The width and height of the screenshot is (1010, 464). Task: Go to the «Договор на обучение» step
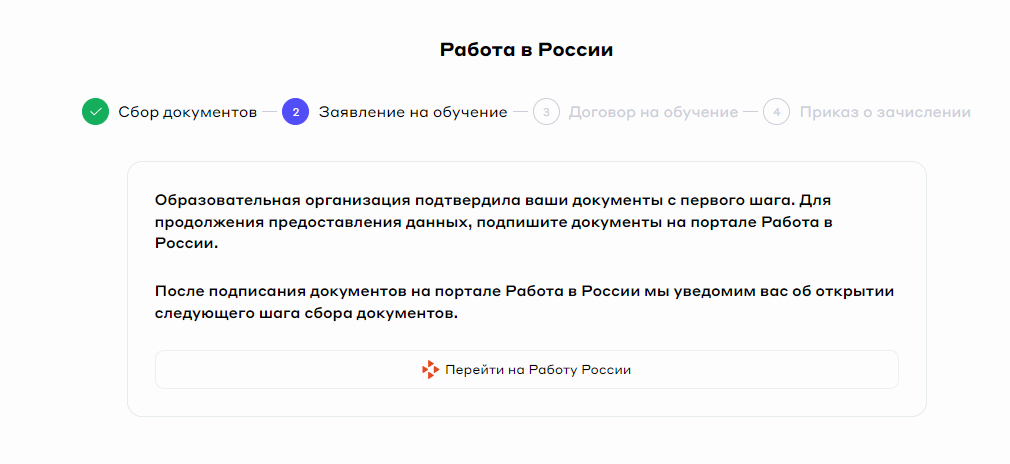653,112
